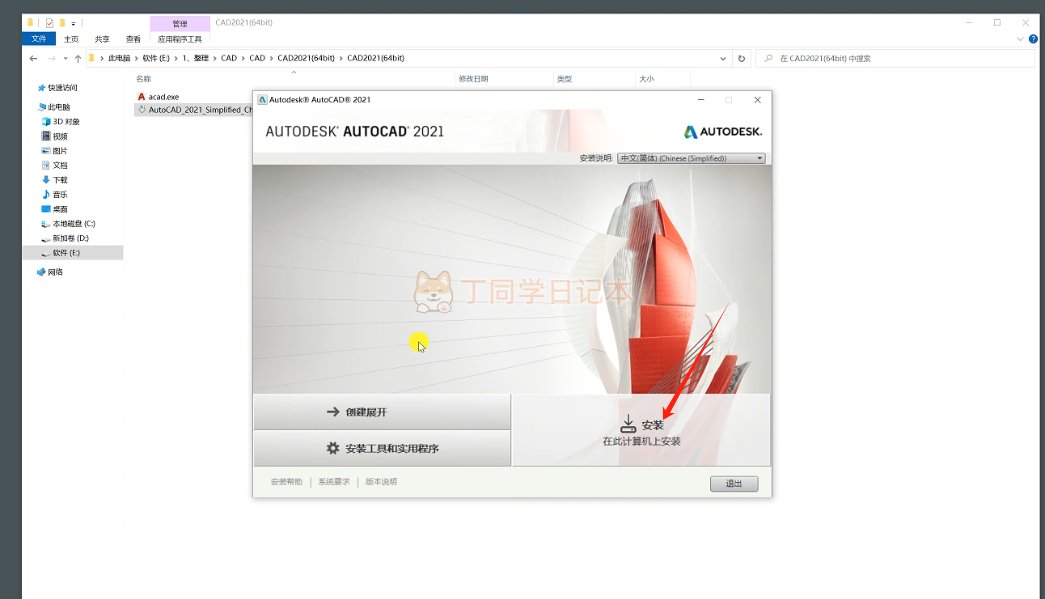This screenshot has height=599, width=1045.
Task: Click 1、整理 breadcrumb segment
Action: [x=195, y=59]
